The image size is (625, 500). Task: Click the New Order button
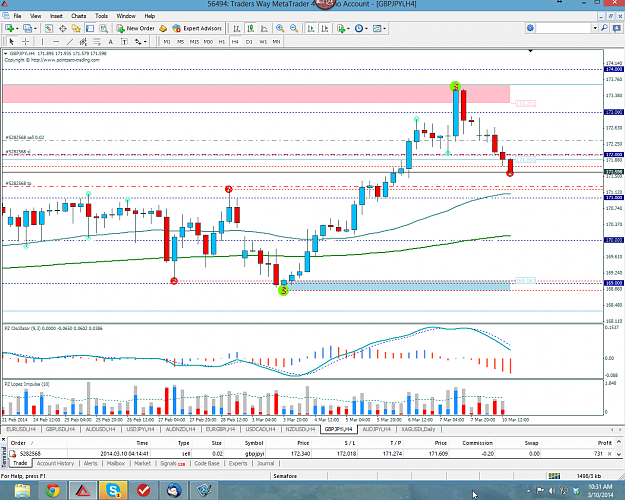click(135, 28)
